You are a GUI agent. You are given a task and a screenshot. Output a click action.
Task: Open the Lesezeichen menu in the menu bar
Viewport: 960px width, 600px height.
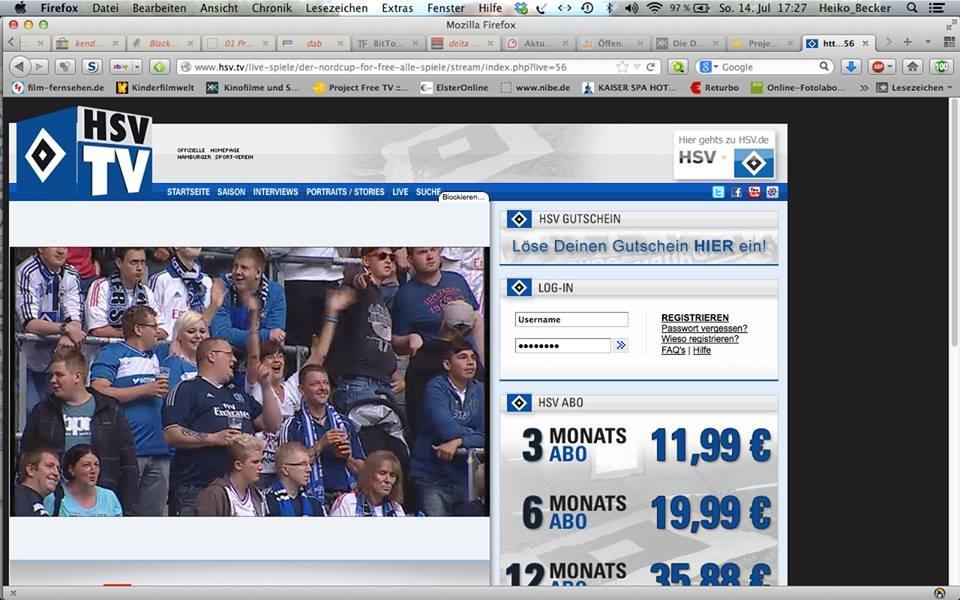(337, 8)
